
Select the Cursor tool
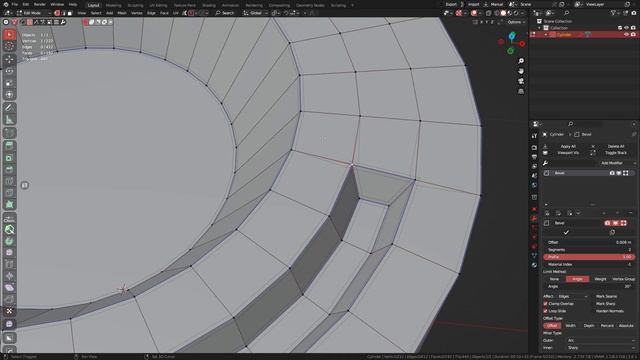tap(9, 47)
